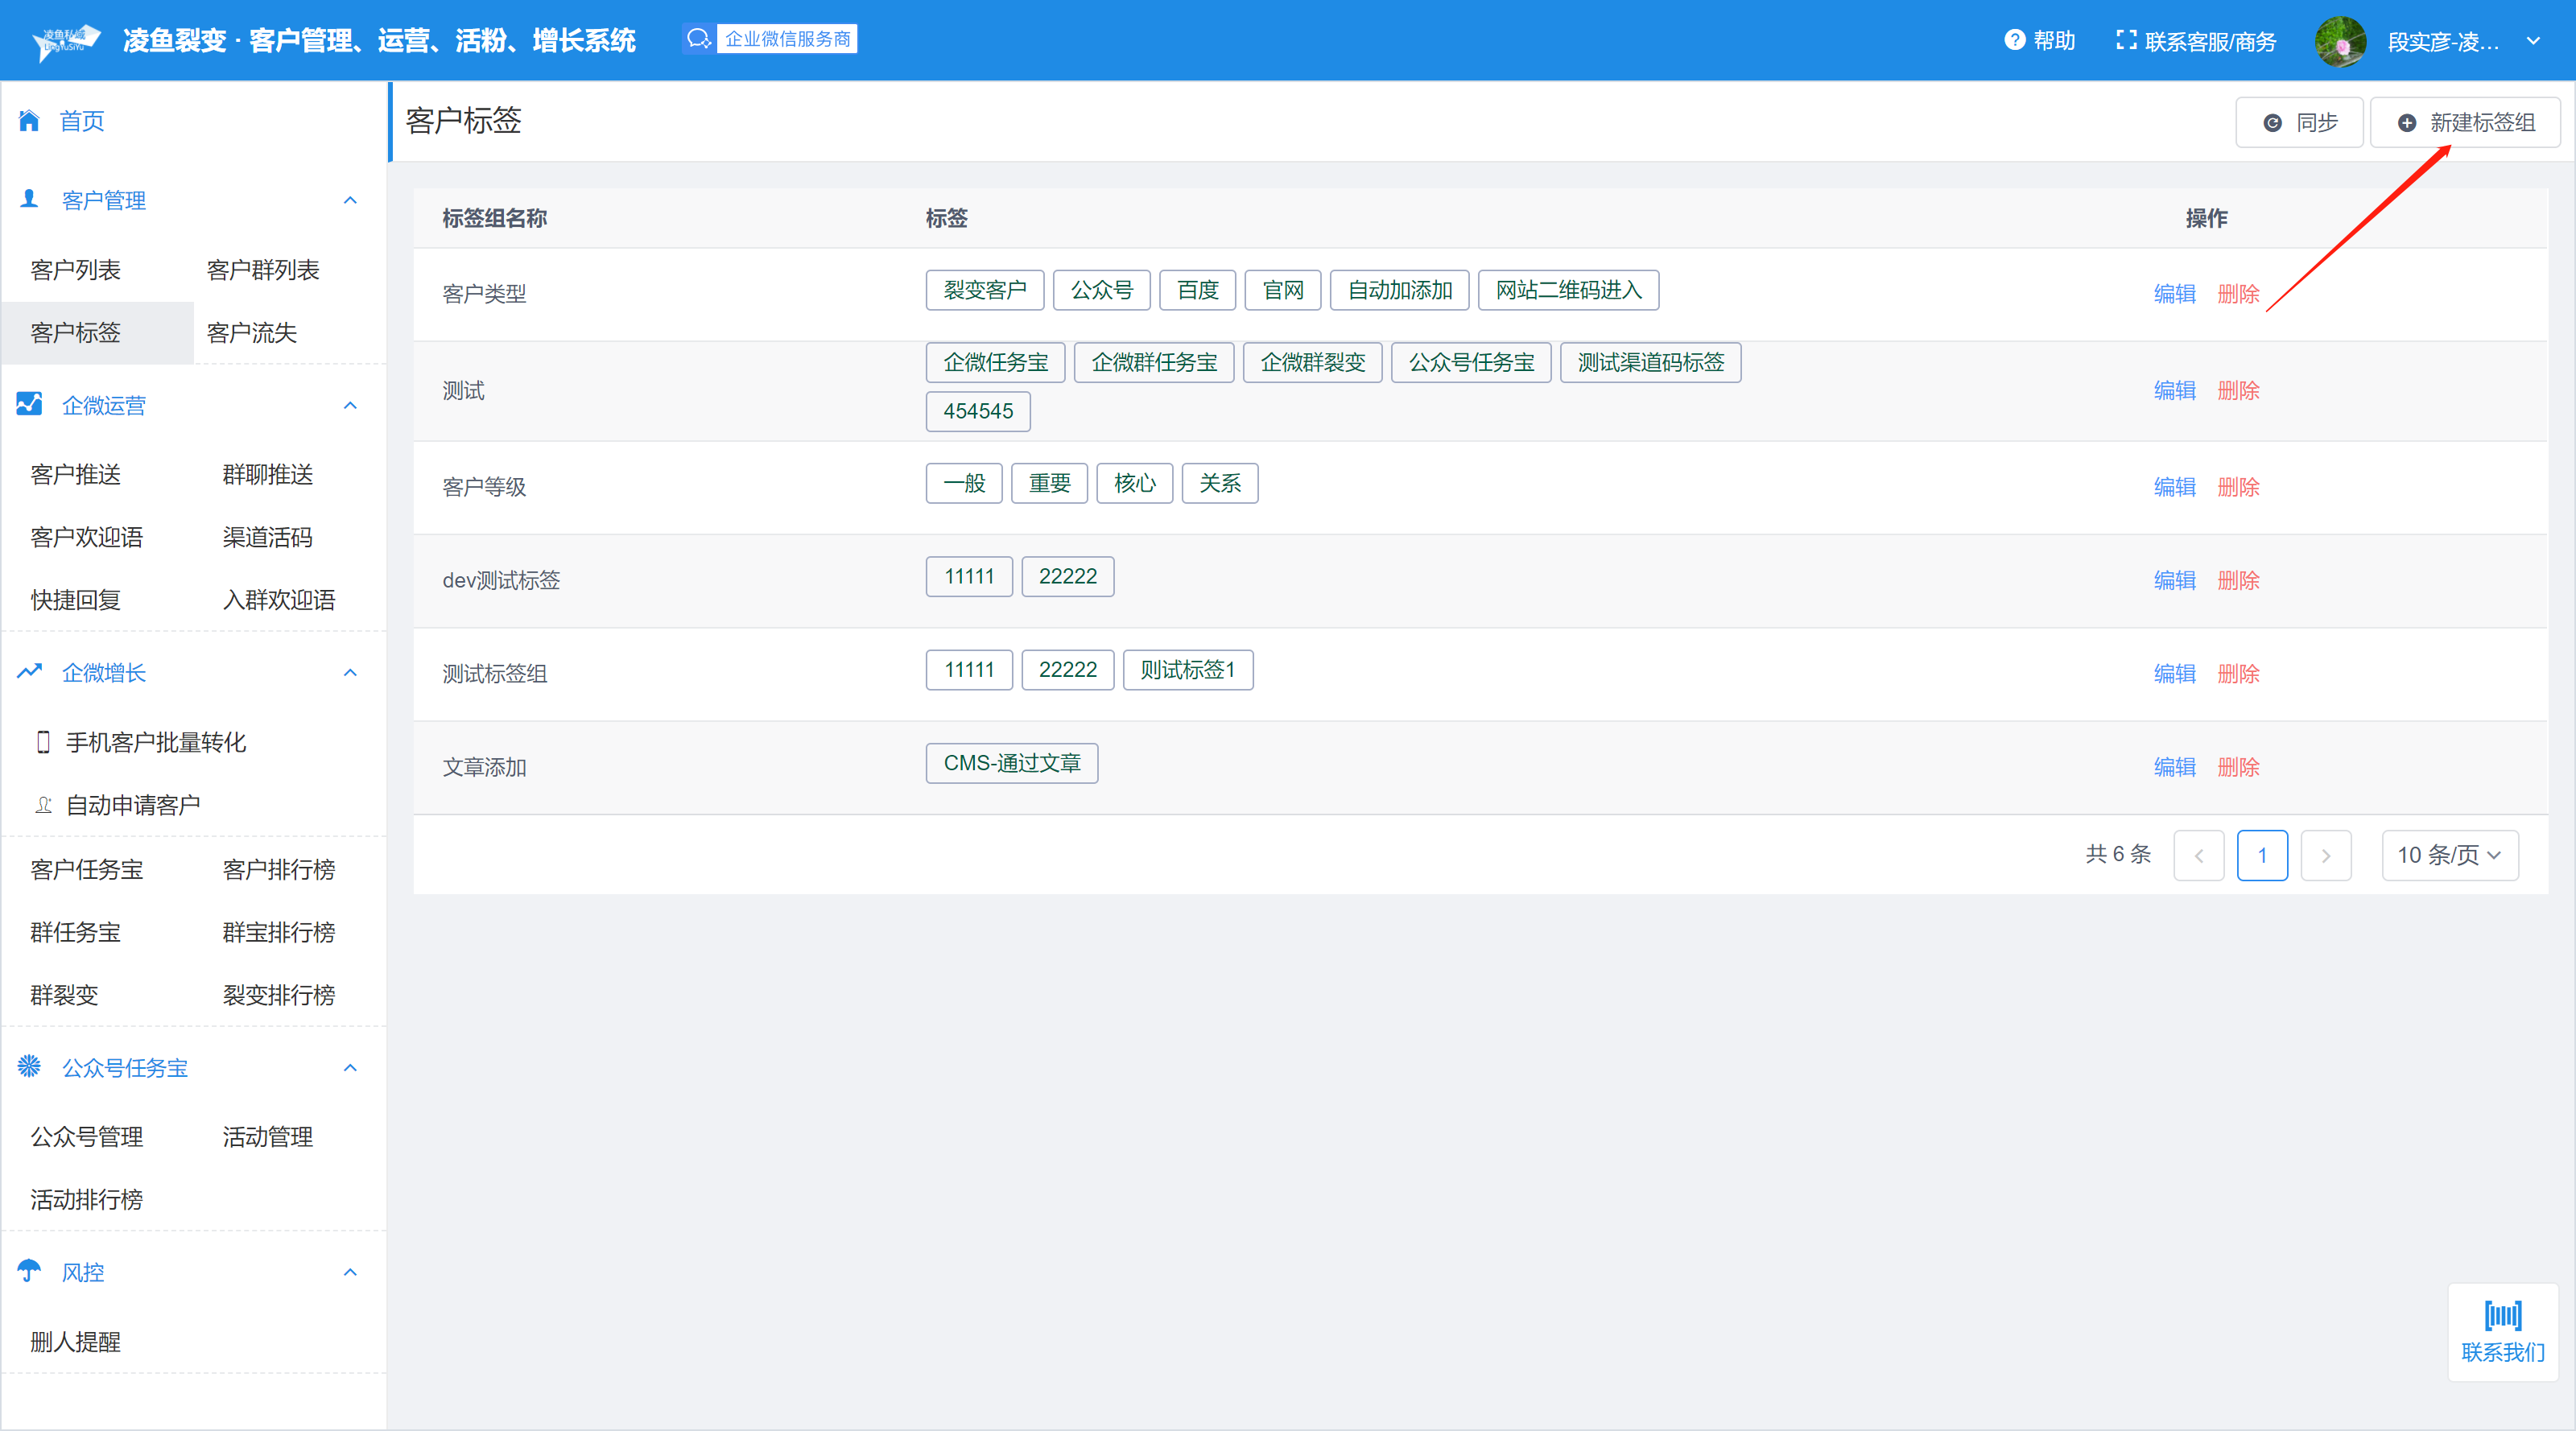The height and width of the screenshot is (1431, 2576).
Task: Click the home icon beside 首页
Action: (x=29, y=121)
